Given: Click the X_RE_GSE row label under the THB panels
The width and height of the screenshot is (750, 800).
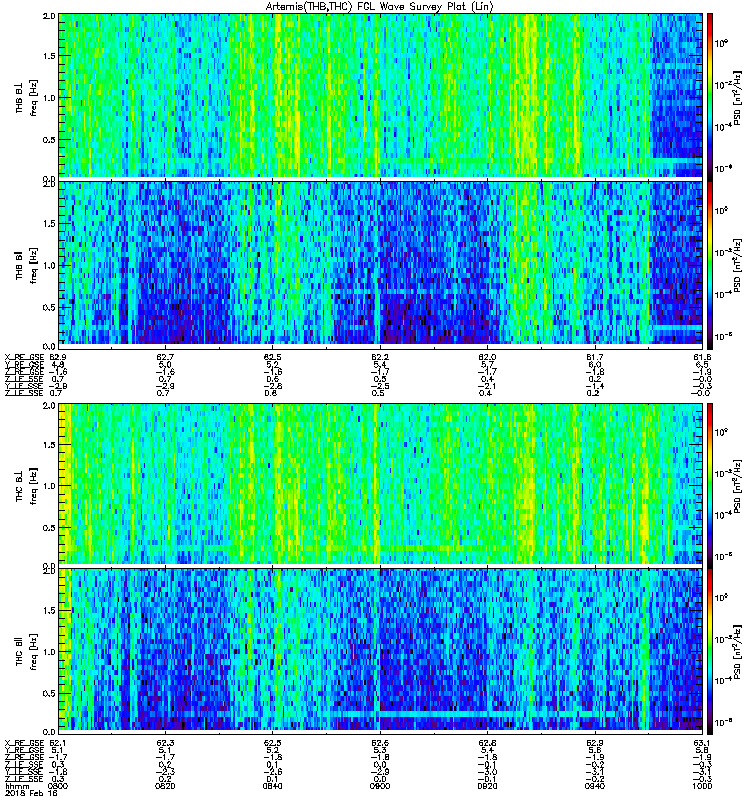Looking at the screenshot, I should (24, 357).
